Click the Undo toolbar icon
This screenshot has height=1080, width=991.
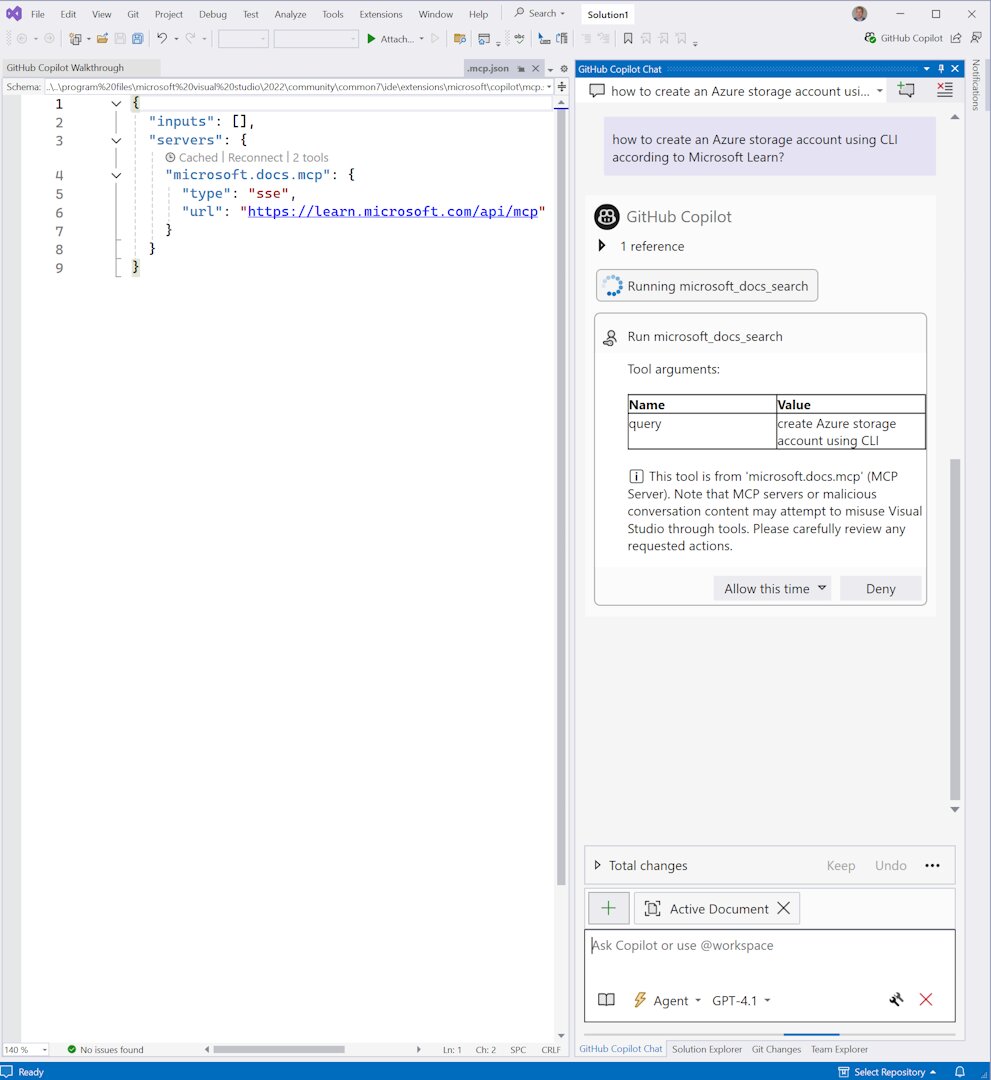pos(162,38)
